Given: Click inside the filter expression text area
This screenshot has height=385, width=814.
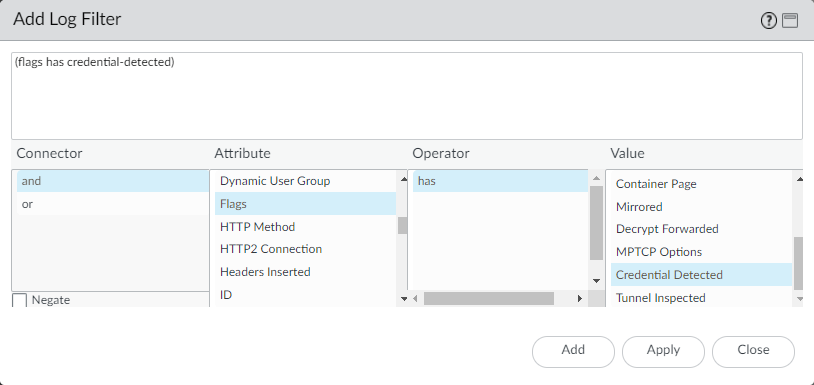Looking at the screenshot, I should (x=406, y=95).
